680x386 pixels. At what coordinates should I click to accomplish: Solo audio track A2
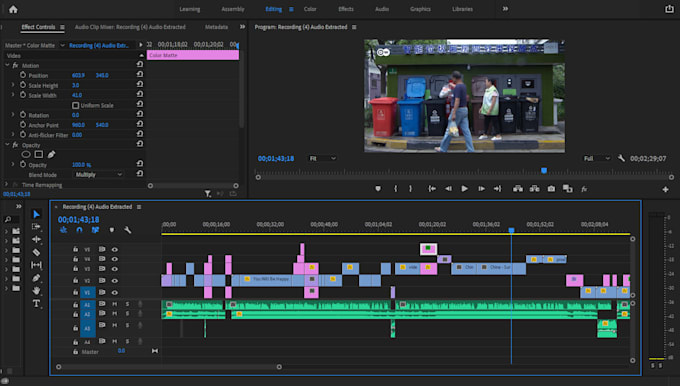[128, 313]
